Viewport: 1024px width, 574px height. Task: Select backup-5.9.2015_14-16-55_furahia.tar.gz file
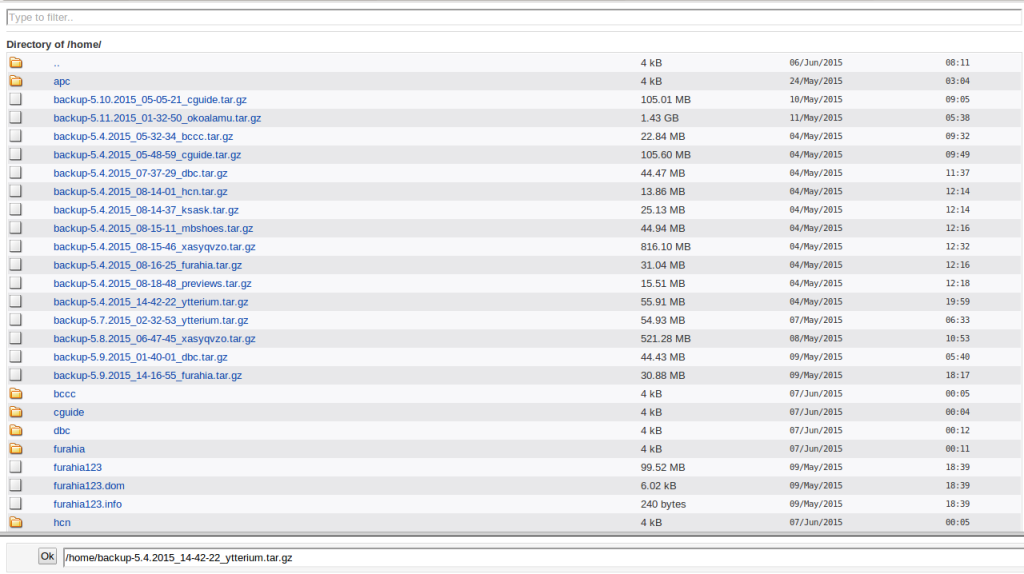(147, 375)
